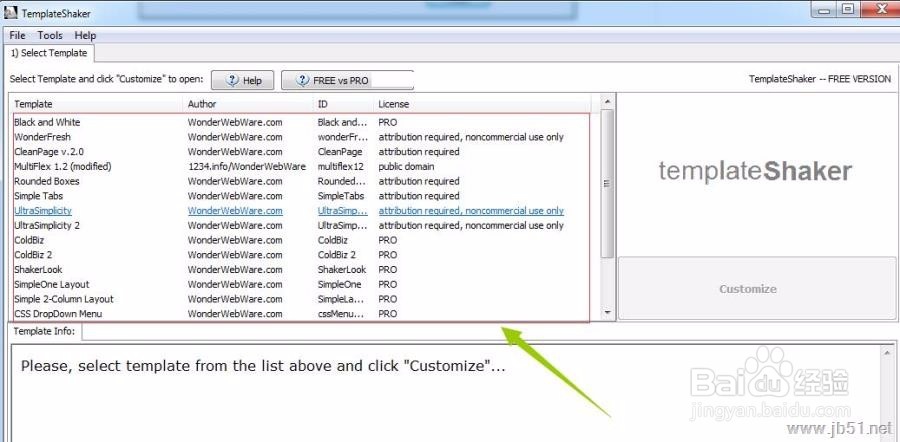Select the UltraSimplicity 2 template

pyautogui.click(x=300, y=226)
